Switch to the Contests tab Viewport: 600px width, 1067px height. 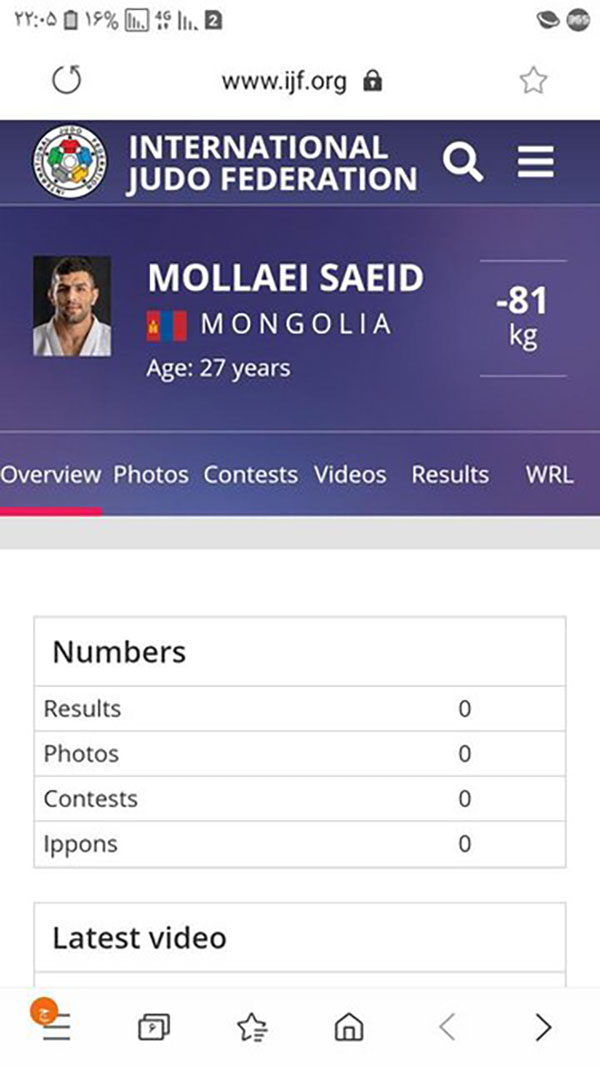[x=250, y=474]
